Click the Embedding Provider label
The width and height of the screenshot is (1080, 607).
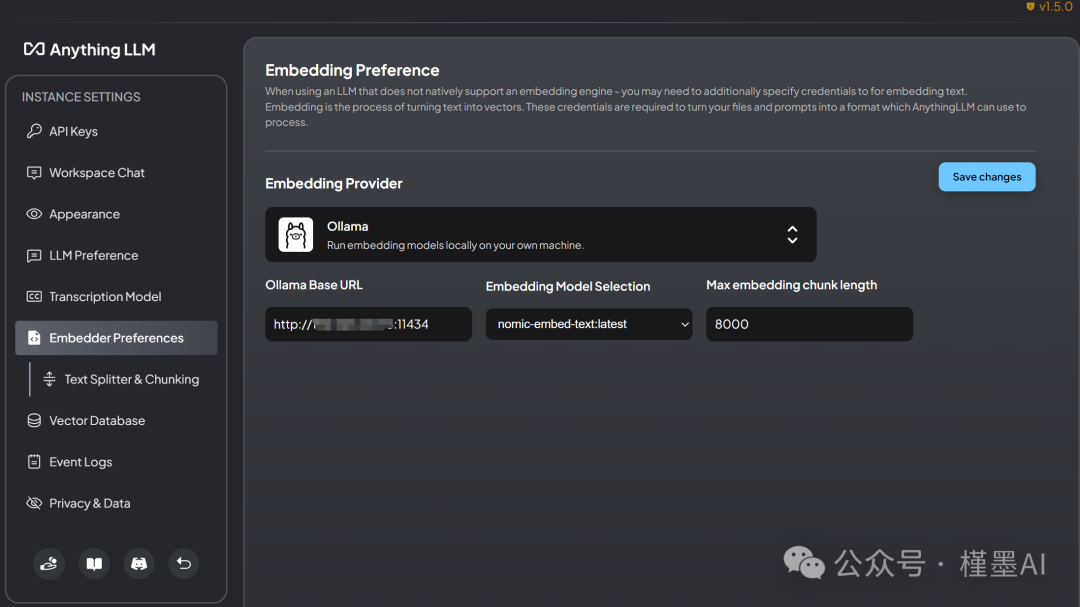(x=333, y=183)
